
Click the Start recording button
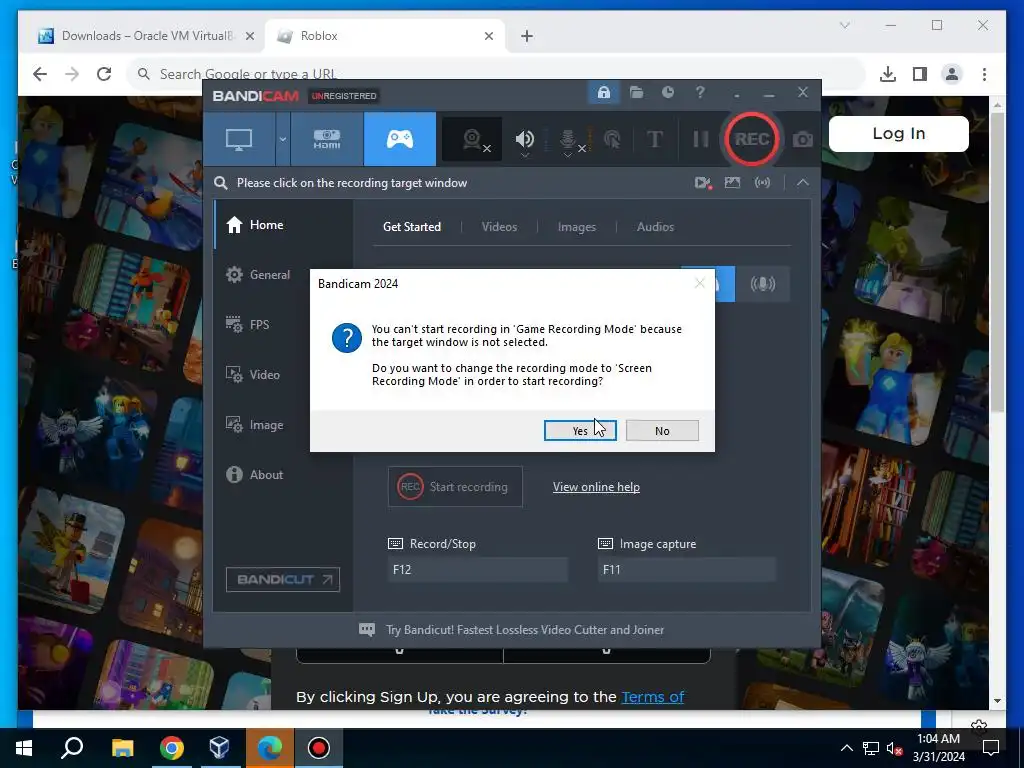(455, 487)
